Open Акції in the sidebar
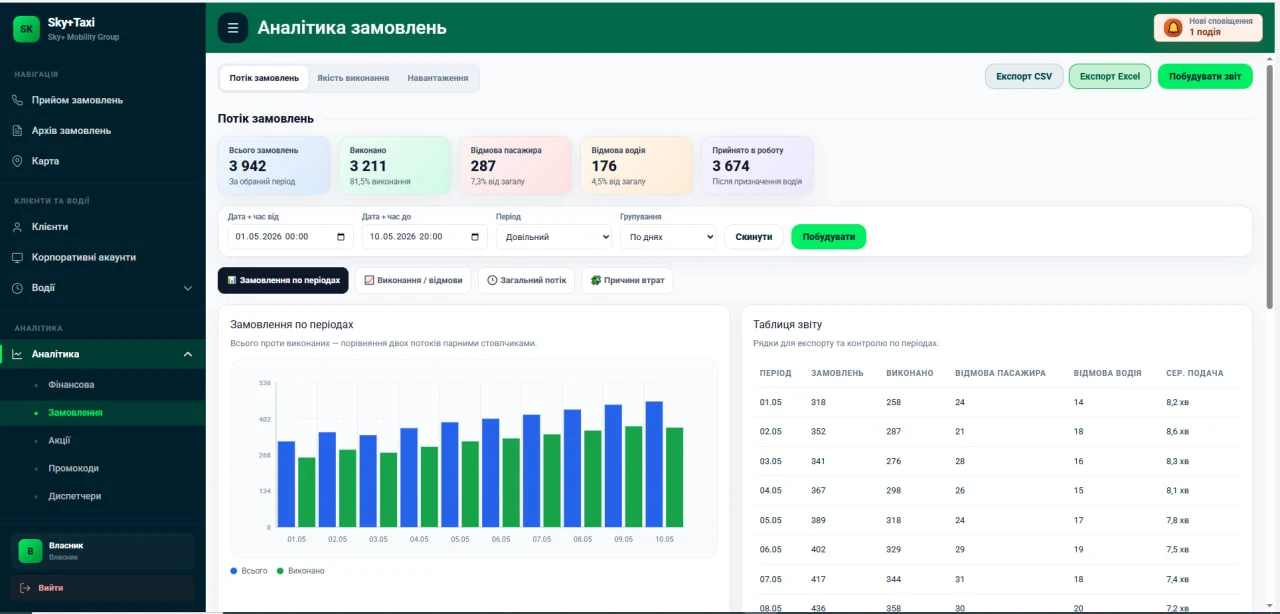The height and width of the screenshot is (614, 1280). pyautogui.click(x=59, y=440)
